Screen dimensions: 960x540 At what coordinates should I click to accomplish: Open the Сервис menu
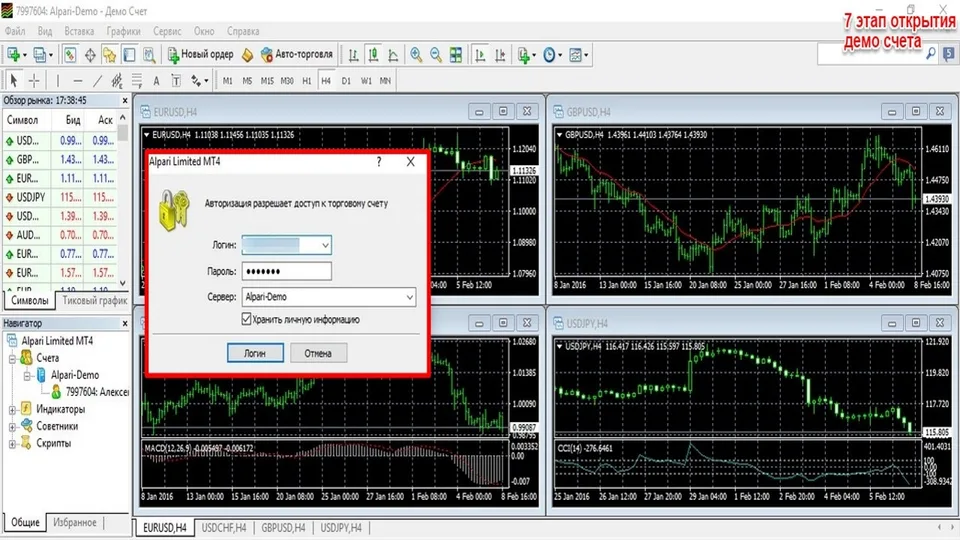click(167, 31)
